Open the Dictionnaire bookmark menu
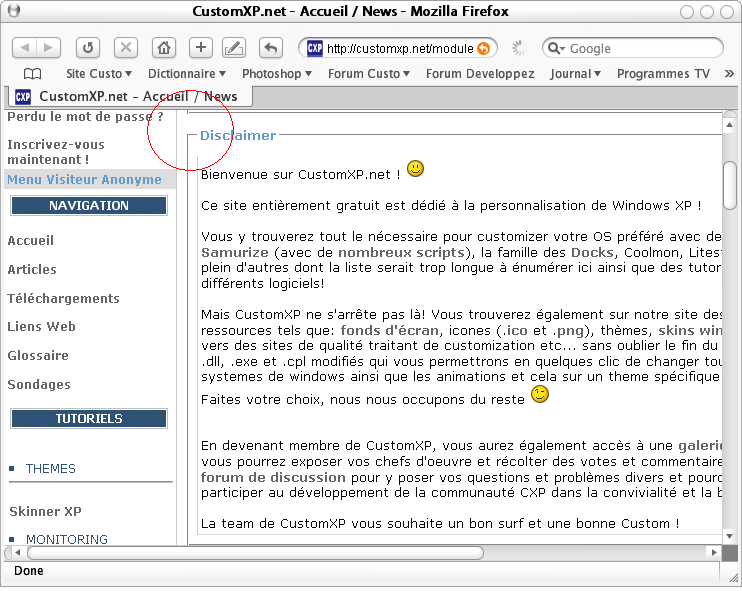742x591 pixels. [x=187, y=74]
